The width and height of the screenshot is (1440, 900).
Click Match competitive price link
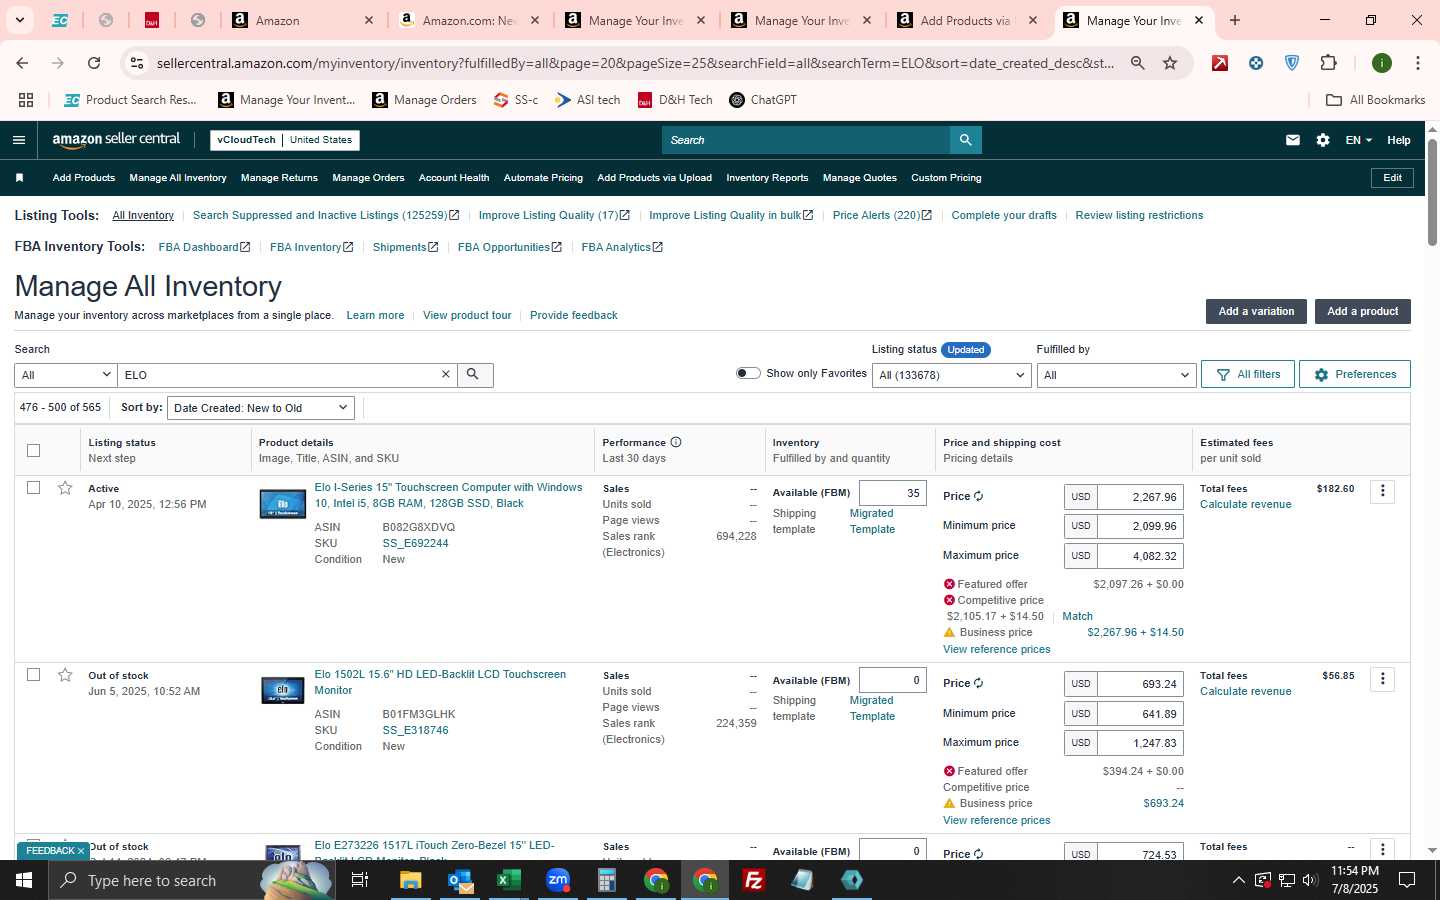1077,616
